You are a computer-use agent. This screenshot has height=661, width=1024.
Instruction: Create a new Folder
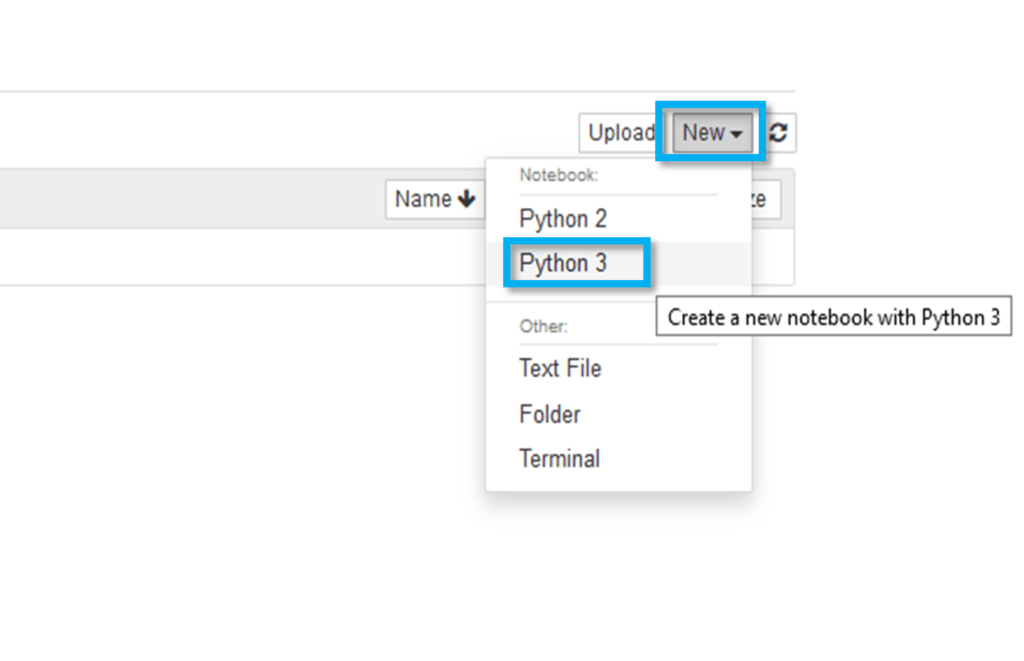[618, 414]
